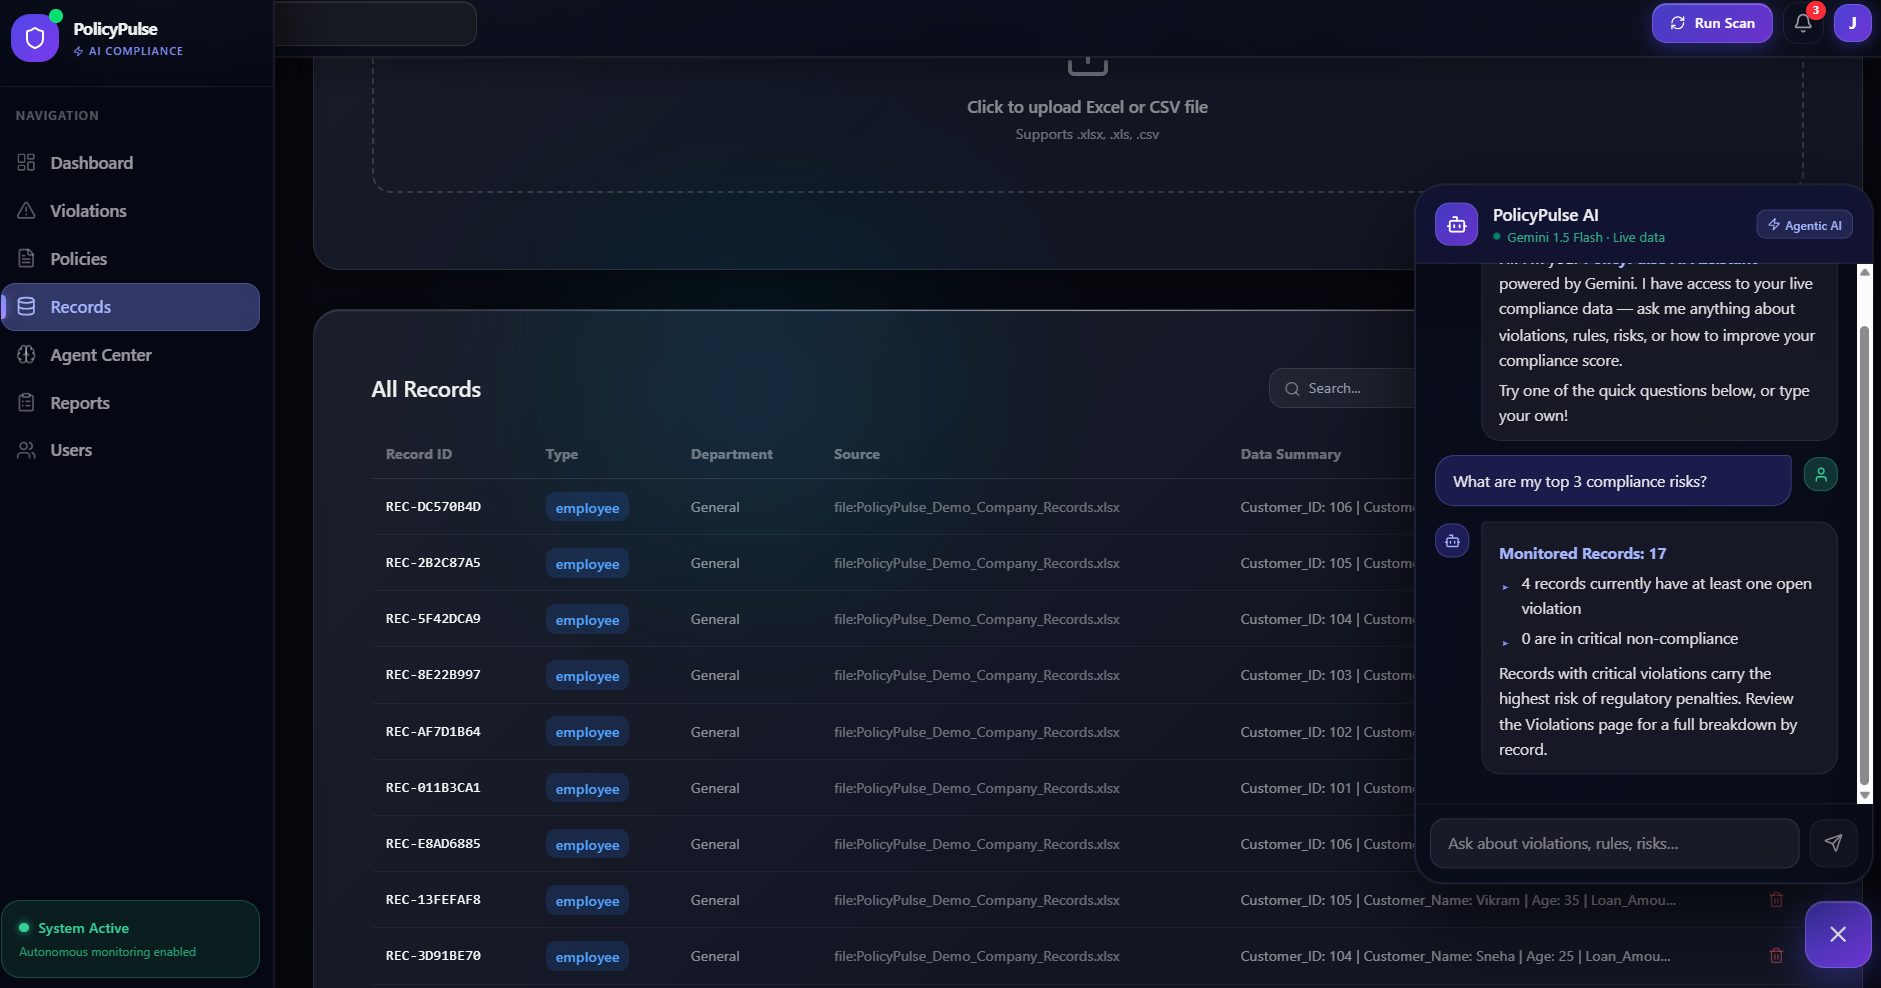The width and height of the screenshot is (1881, 988).
Task: Click Customer_ID: 104 Sneha data summary
Action: pos(1455,956)
